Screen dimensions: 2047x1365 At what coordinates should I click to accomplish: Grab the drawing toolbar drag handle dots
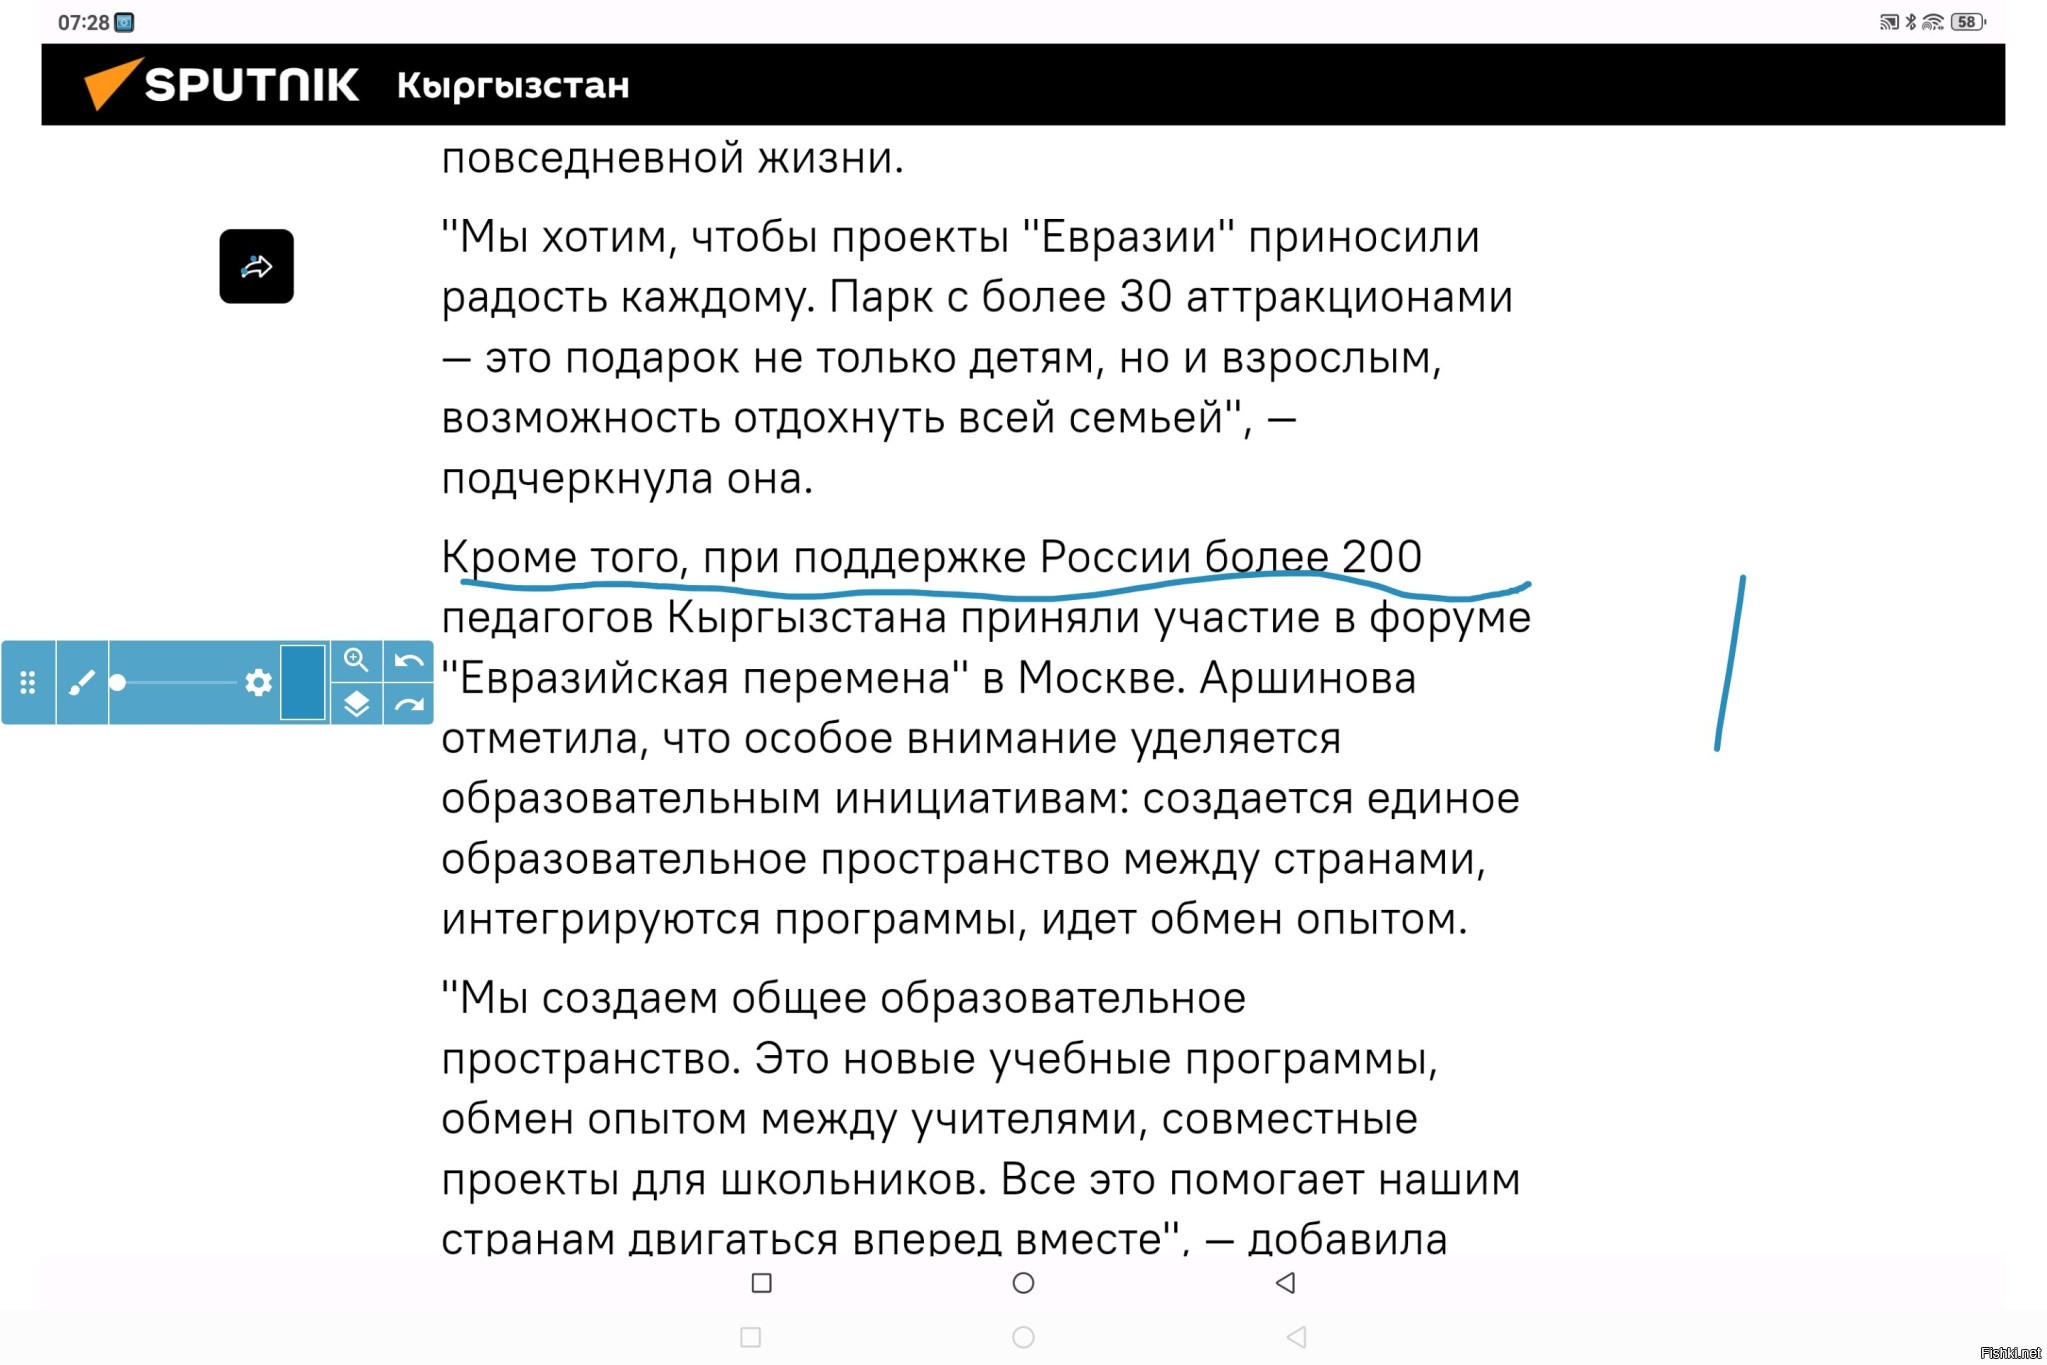pos(28,682)
